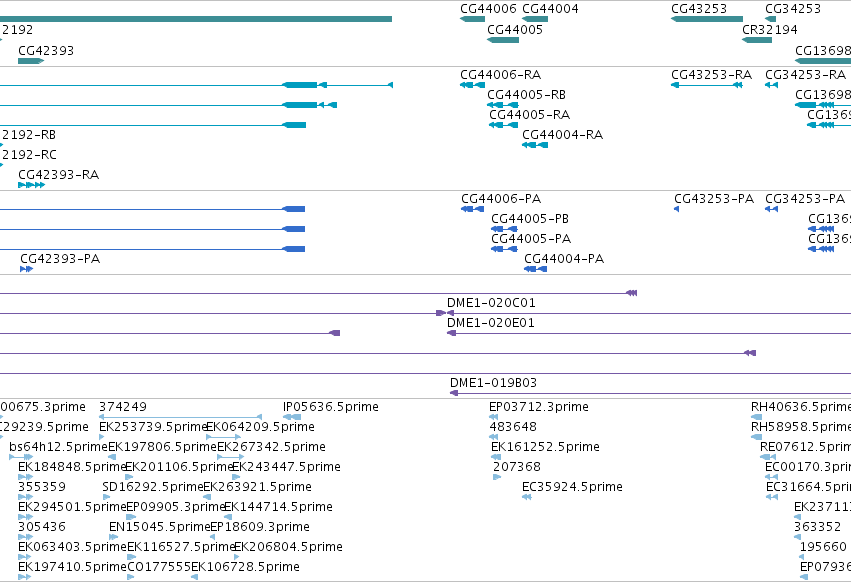Select EST EK243447.5prime
The image size is (851, 582).
click(286, 467)
